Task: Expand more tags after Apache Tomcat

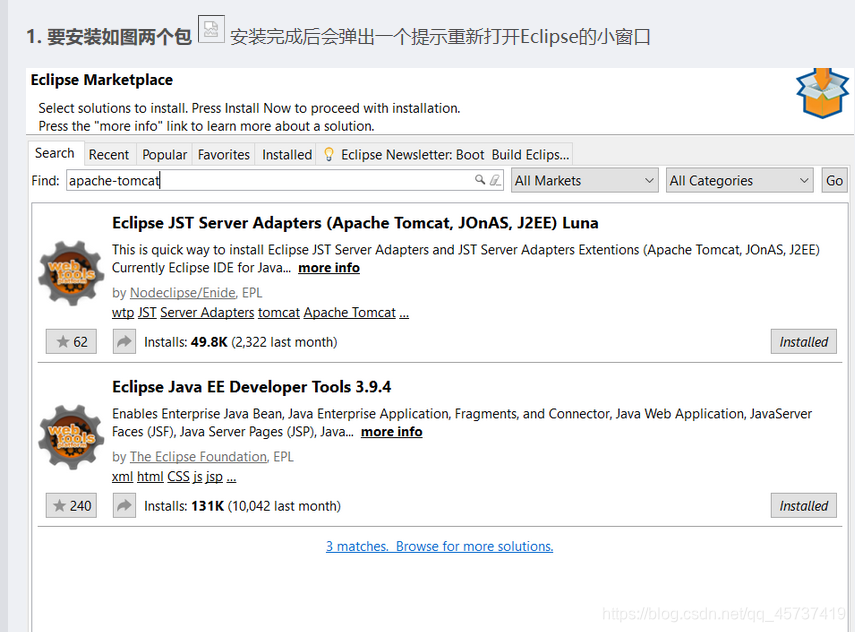Action: coord(404,314)
